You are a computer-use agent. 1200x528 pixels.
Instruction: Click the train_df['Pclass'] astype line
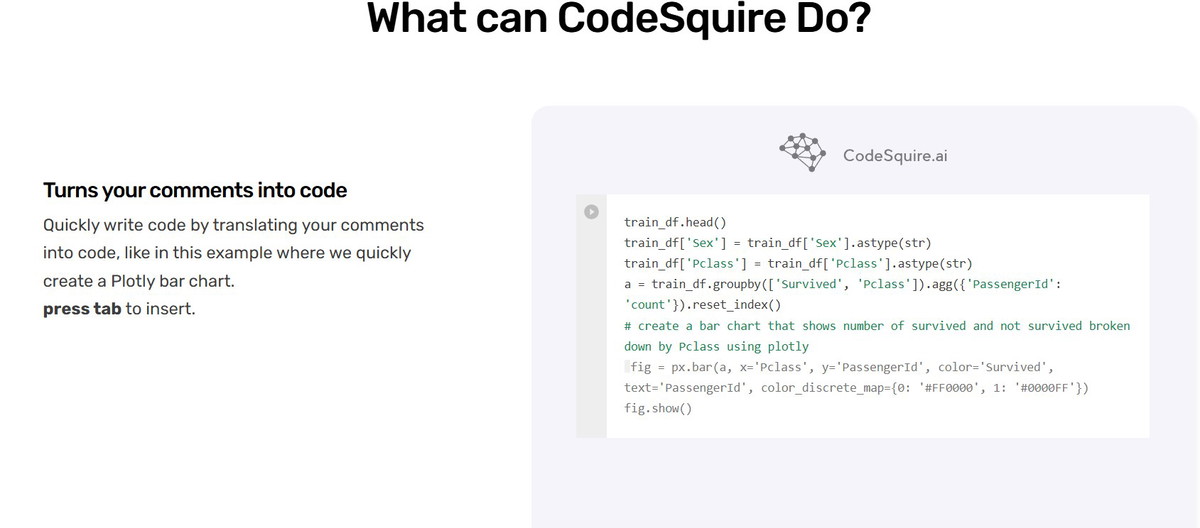(798, 264)
